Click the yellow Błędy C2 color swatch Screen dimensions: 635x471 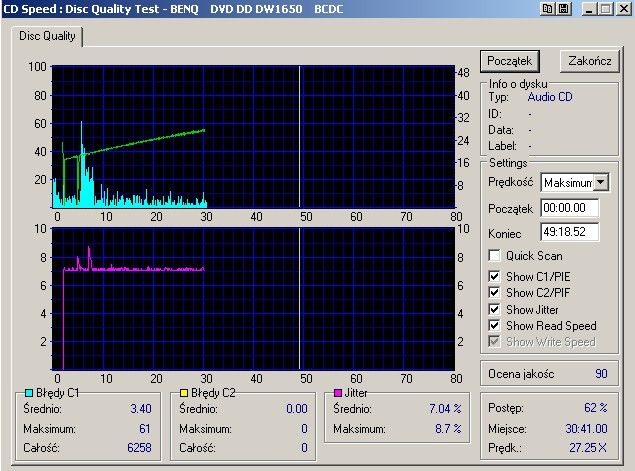pos(184,392)
